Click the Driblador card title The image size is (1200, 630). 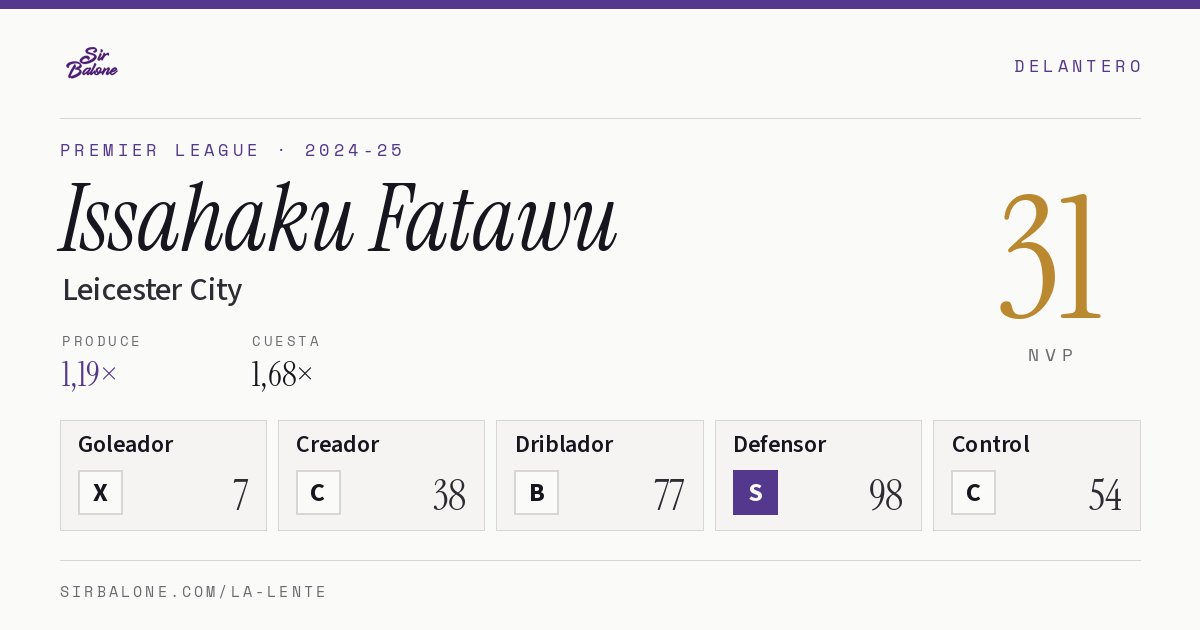tap(564, 444)
